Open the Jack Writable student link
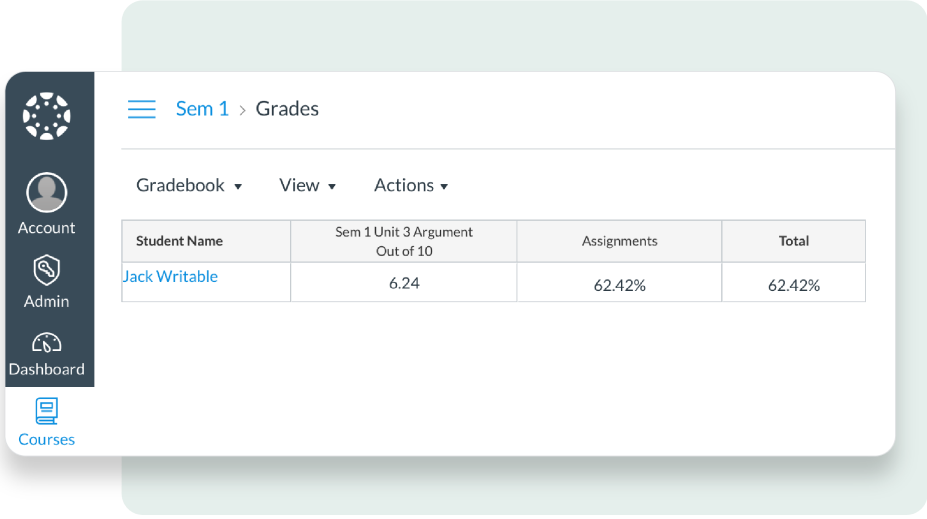This screenshot has height=519, width=927. point(170,276)
